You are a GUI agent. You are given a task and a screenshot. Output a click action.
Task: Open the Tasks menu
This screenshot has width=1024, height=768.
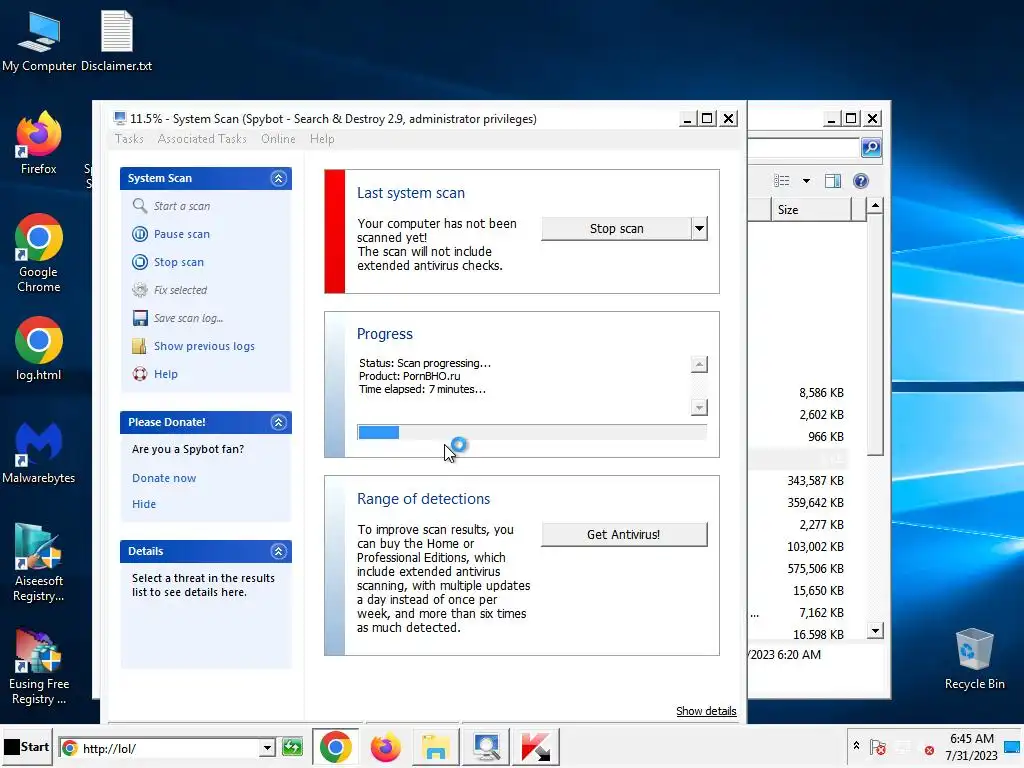(x=129, y=138)
